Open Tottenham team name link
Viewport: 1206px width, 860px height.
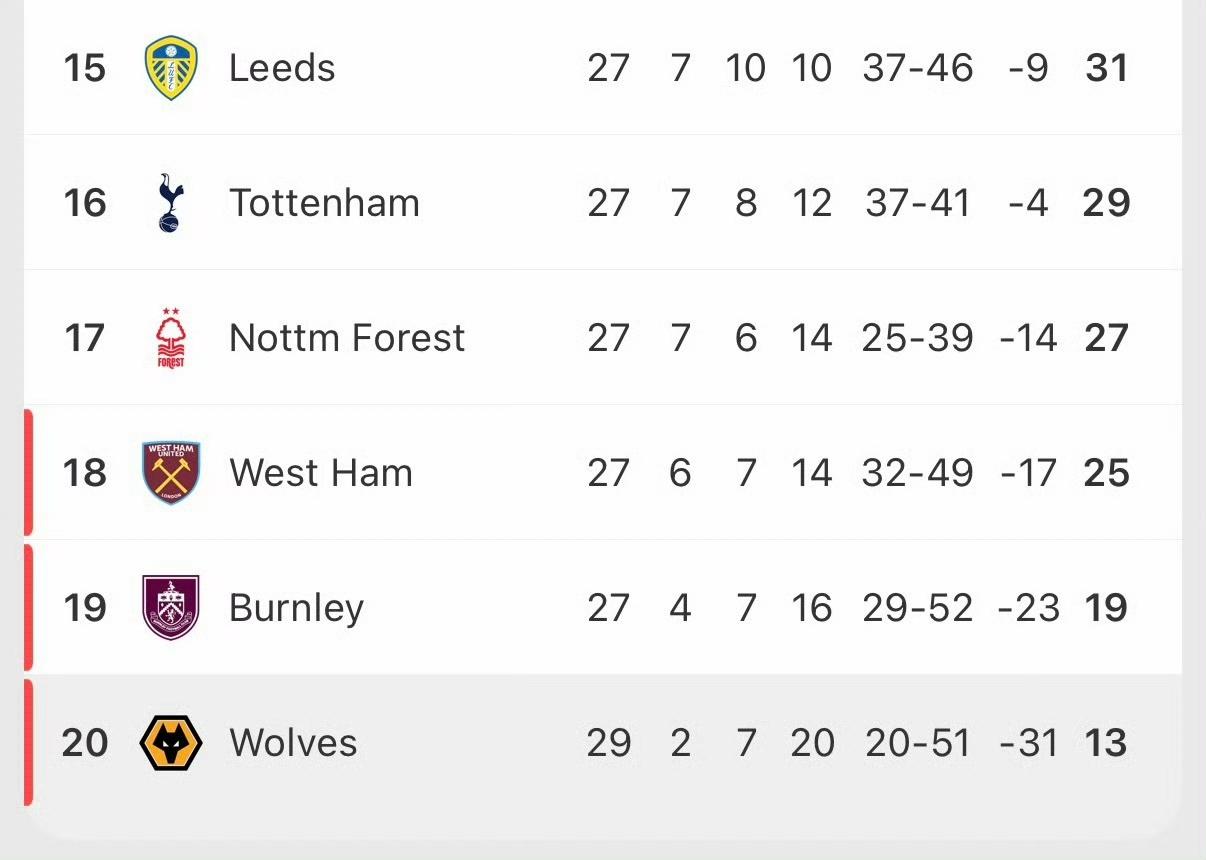pyautogui.click(x=324, y=203)
